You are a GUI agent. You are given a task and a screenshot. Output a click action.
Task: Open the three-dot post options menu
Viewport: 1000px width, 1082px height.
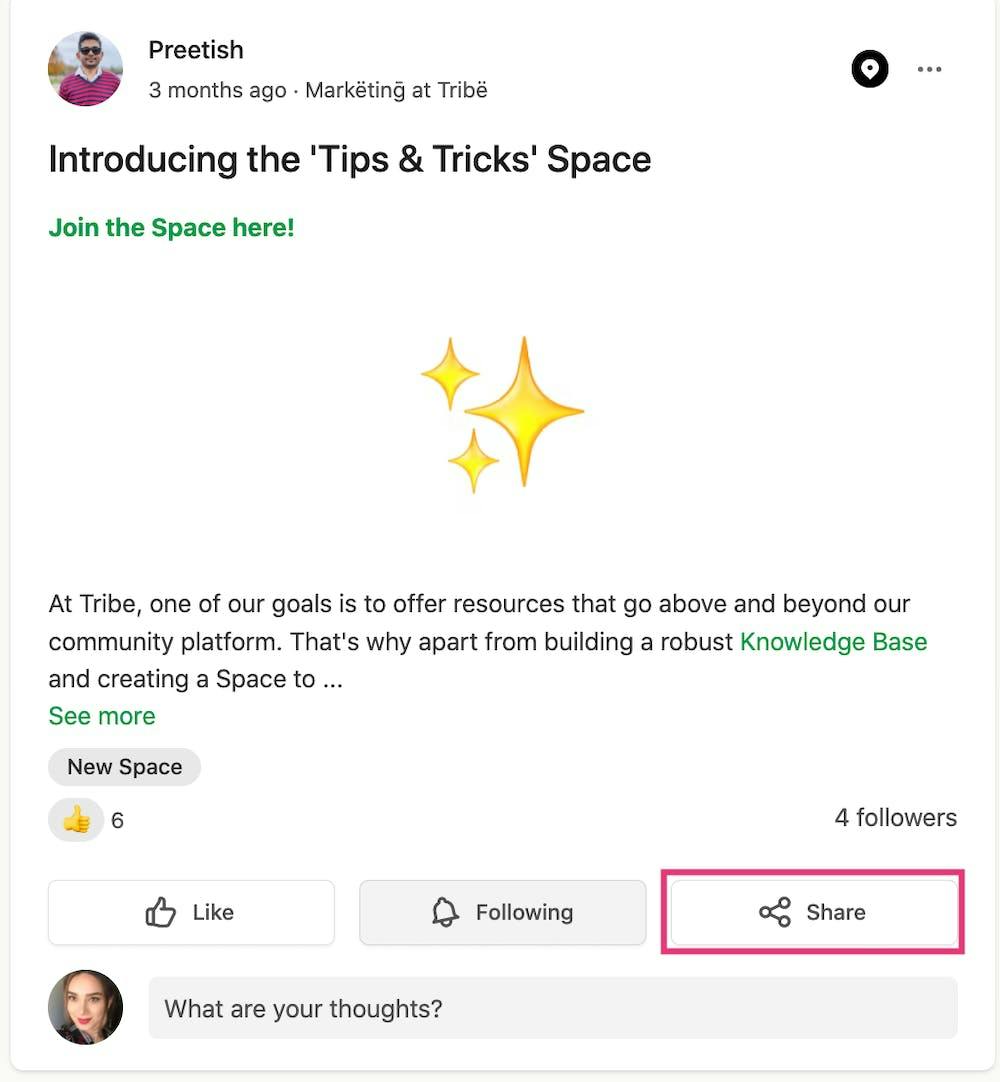[x=930, y=69]
